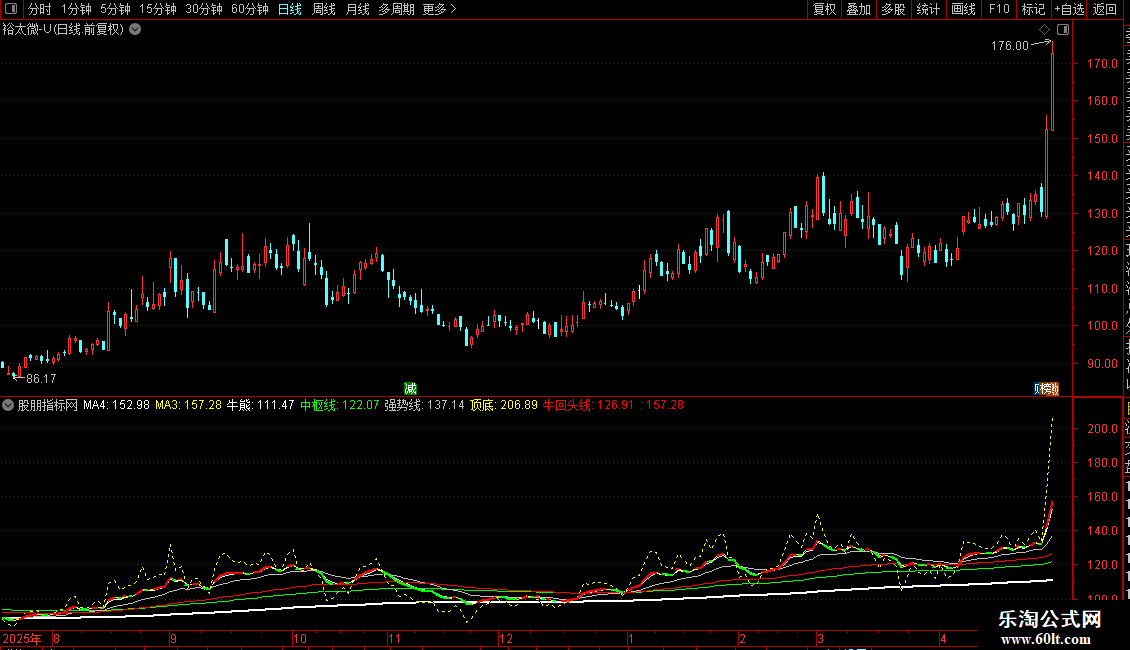Screen dimensions: 1130x650
Task: Select the 1分钟 period
Action: [76, 9]
